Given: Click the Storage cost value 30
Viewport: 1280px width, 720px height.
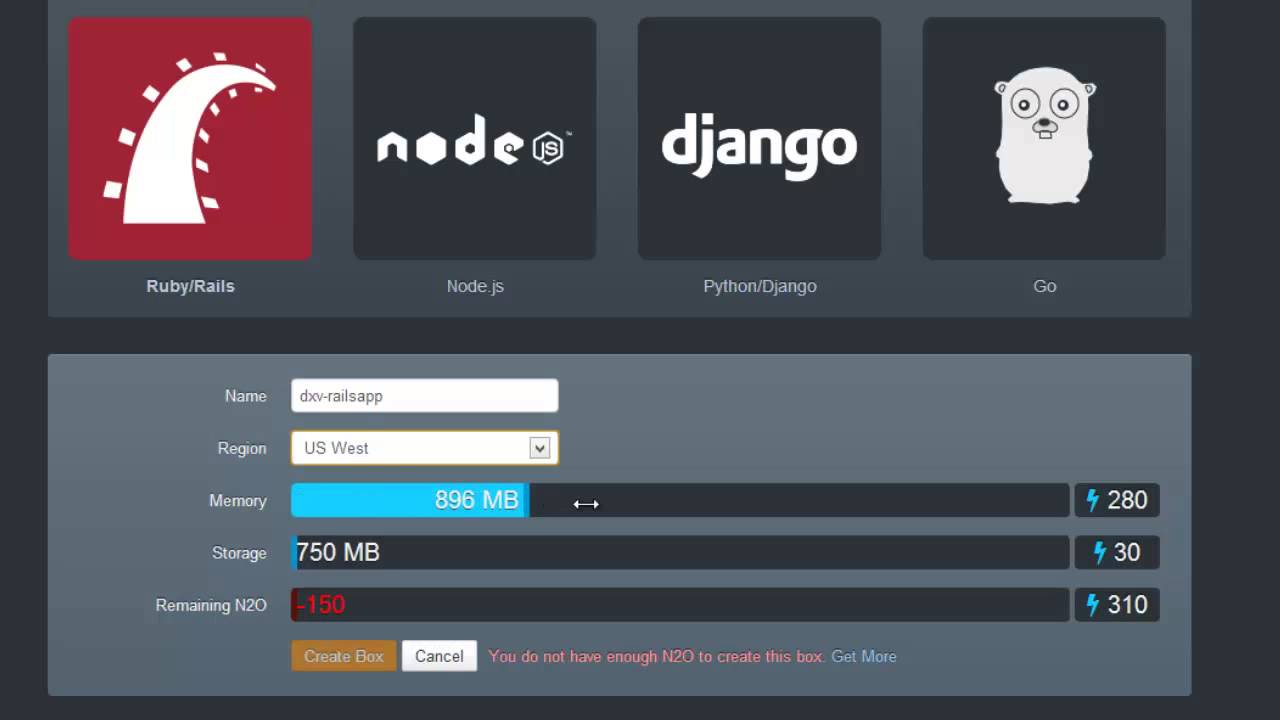Looking at the screenshot, I should click(x=1127, y=552).
